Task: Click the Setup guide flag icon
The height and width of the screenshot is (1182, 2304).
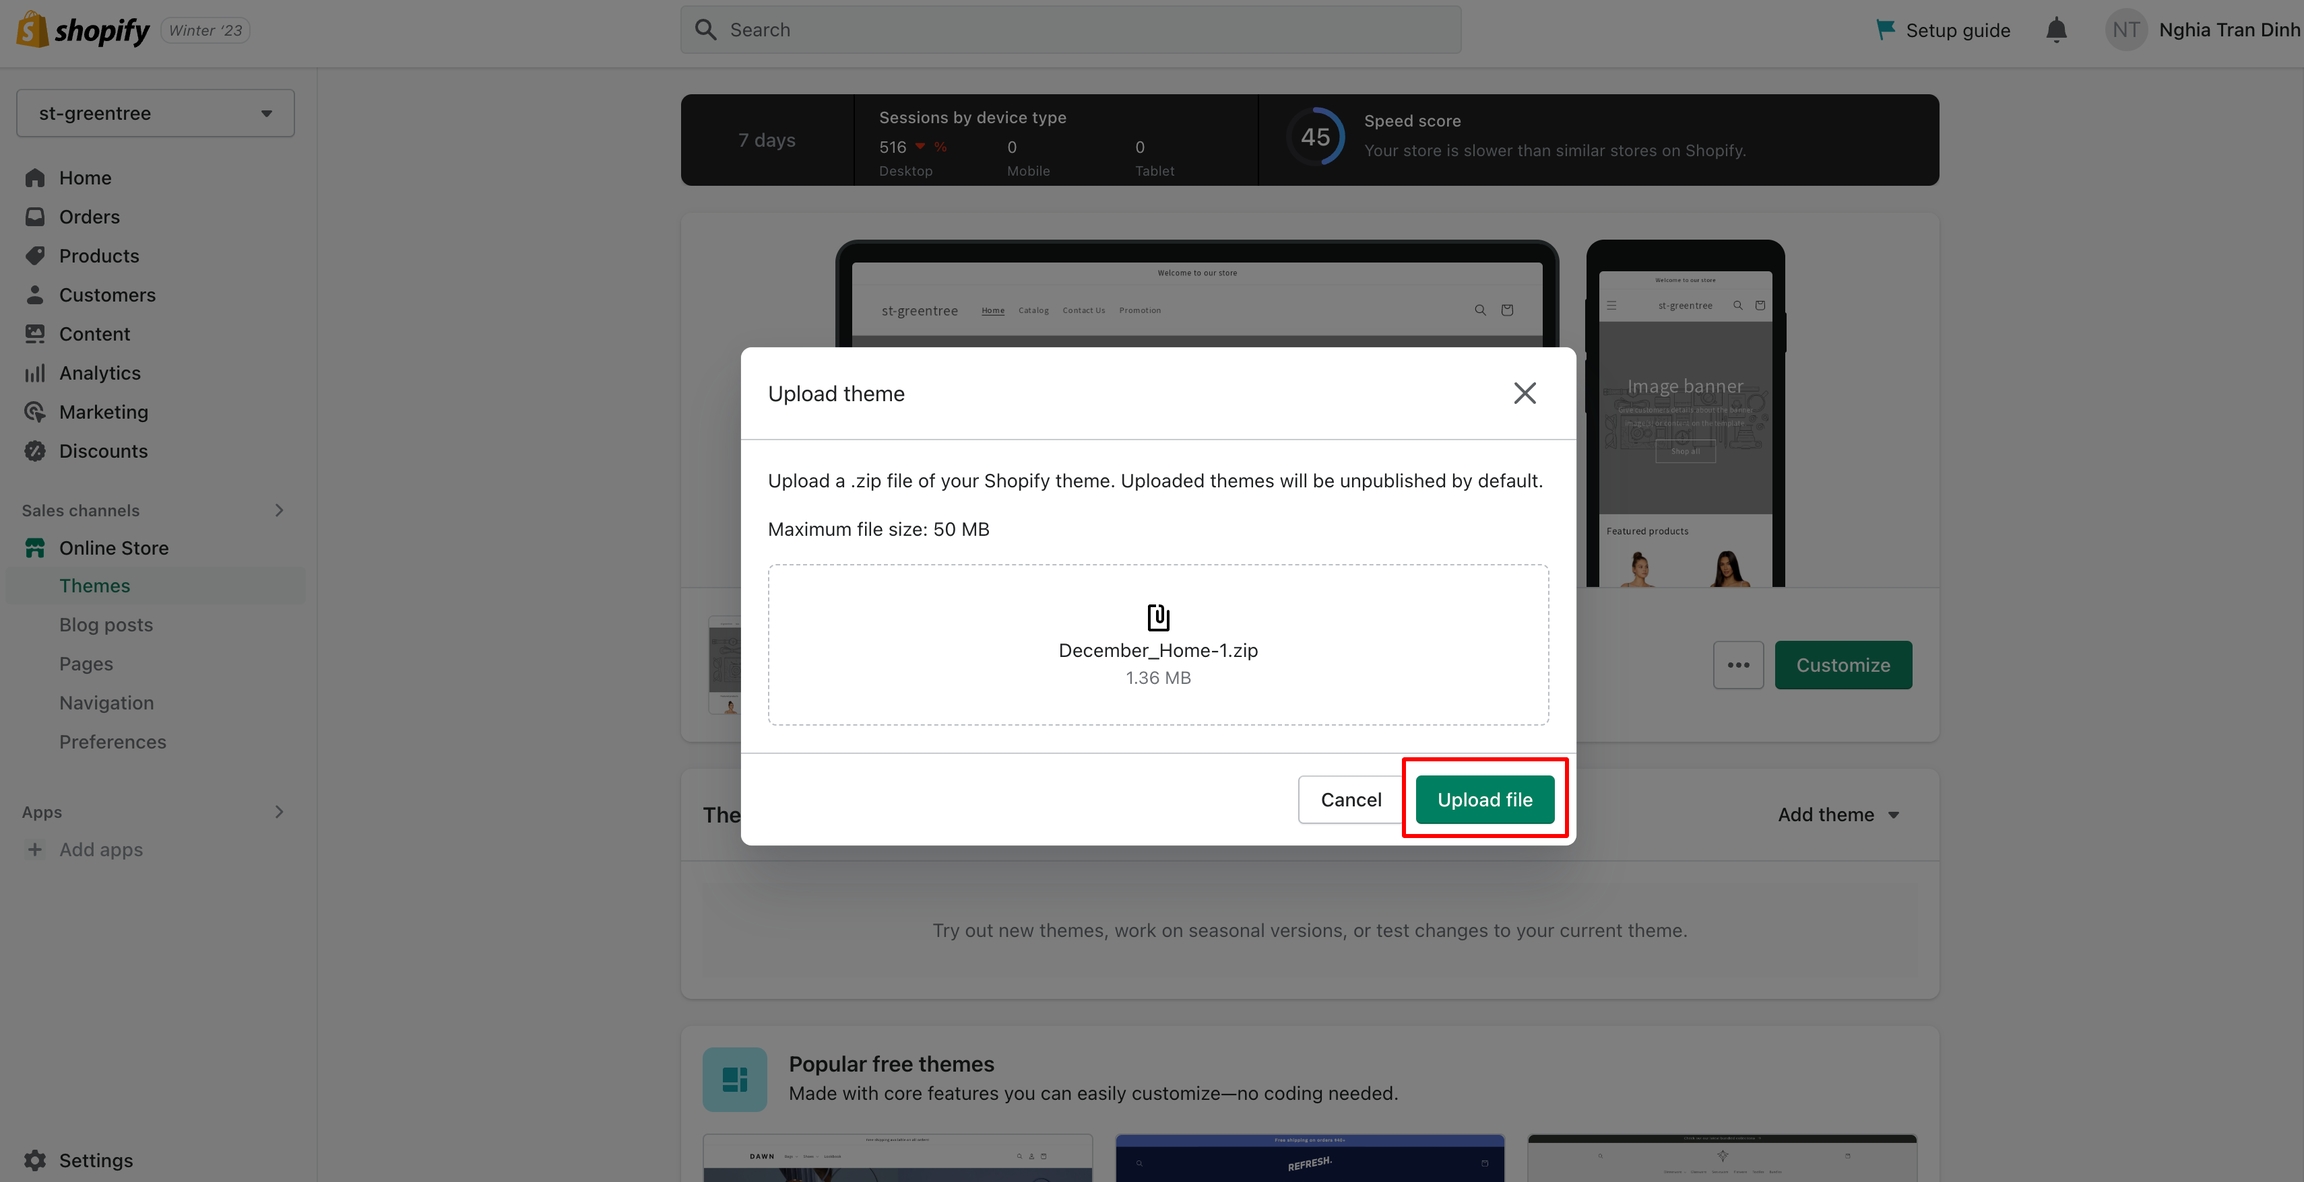Action: click(1885, 30)
